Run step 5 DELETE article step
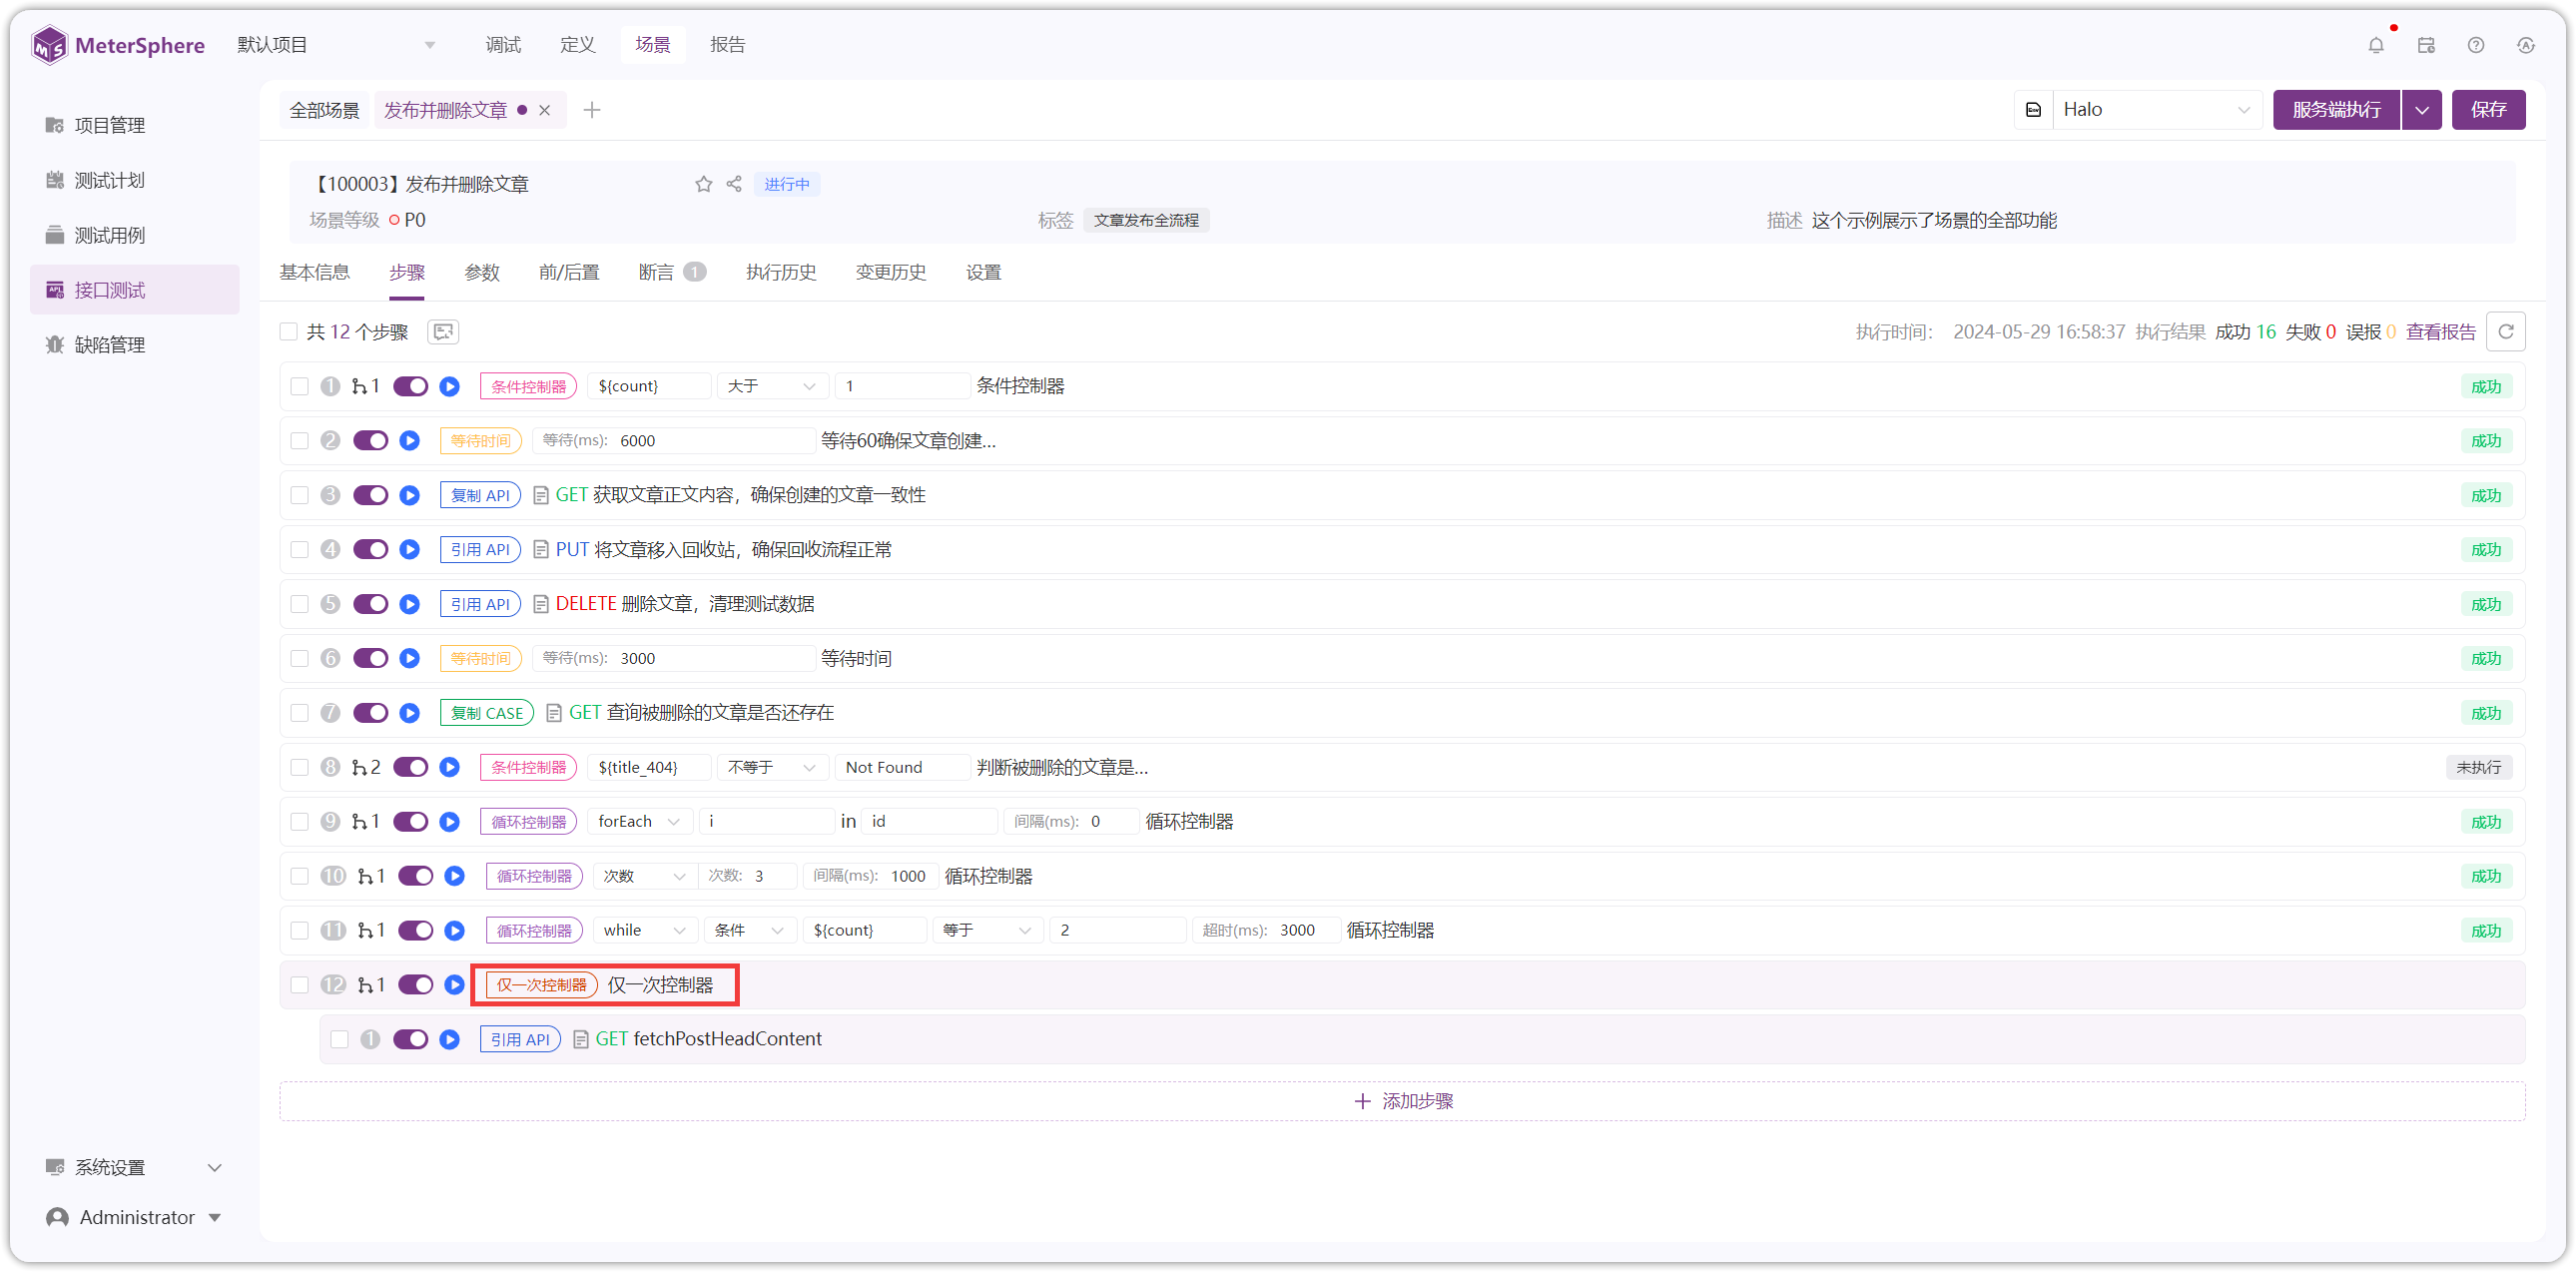Screen dimensions: 2576x1272 410,604
